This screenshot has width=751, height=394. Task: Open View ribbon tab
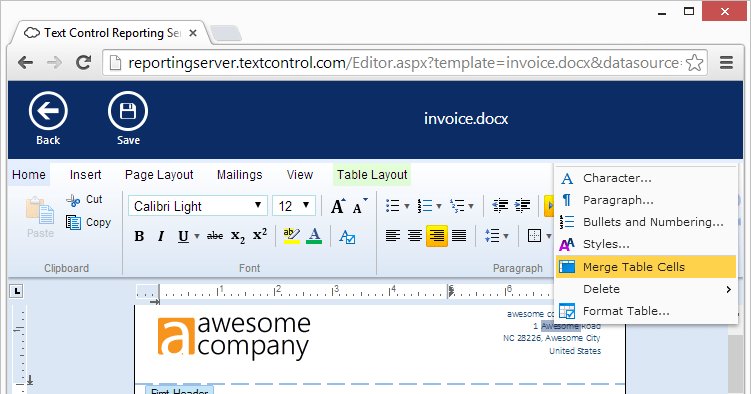point(300,175)
